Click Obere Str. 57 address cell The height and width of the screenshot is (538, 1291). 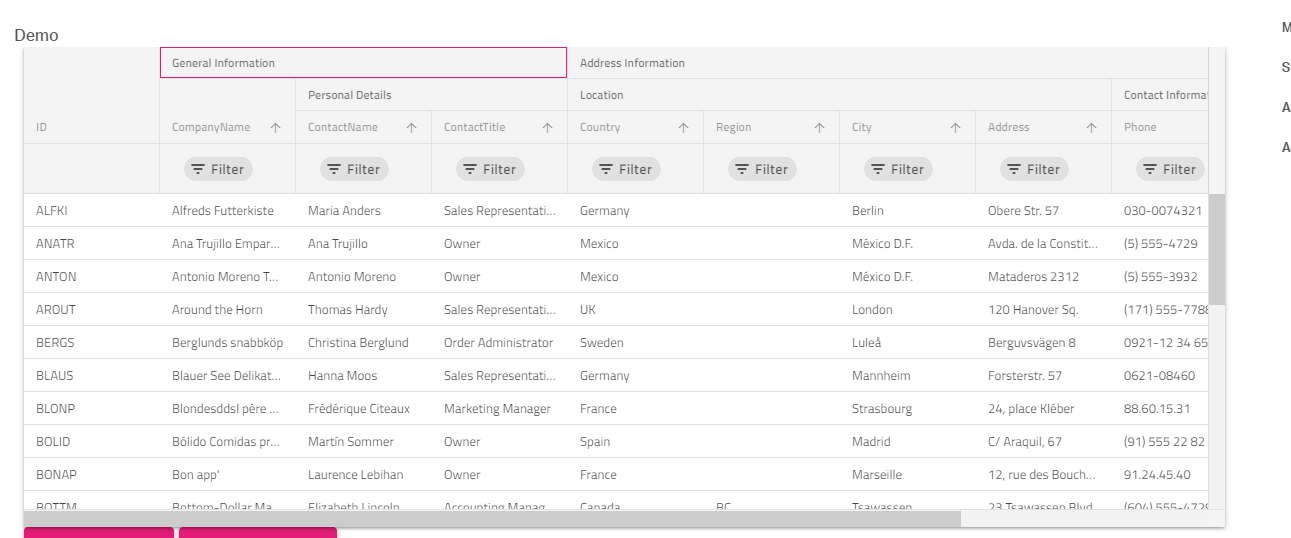[x=1043, y=211]
